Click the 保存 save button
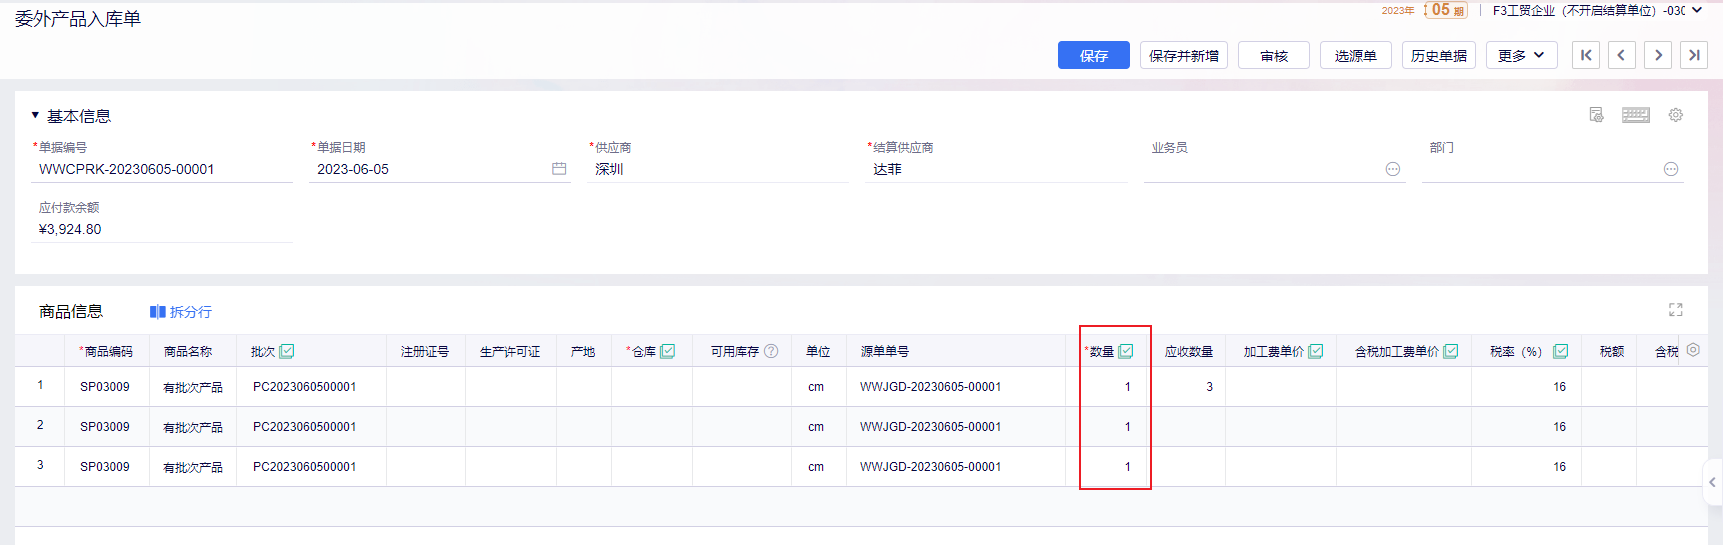Screen dimensions: 1723x545 1093,55
